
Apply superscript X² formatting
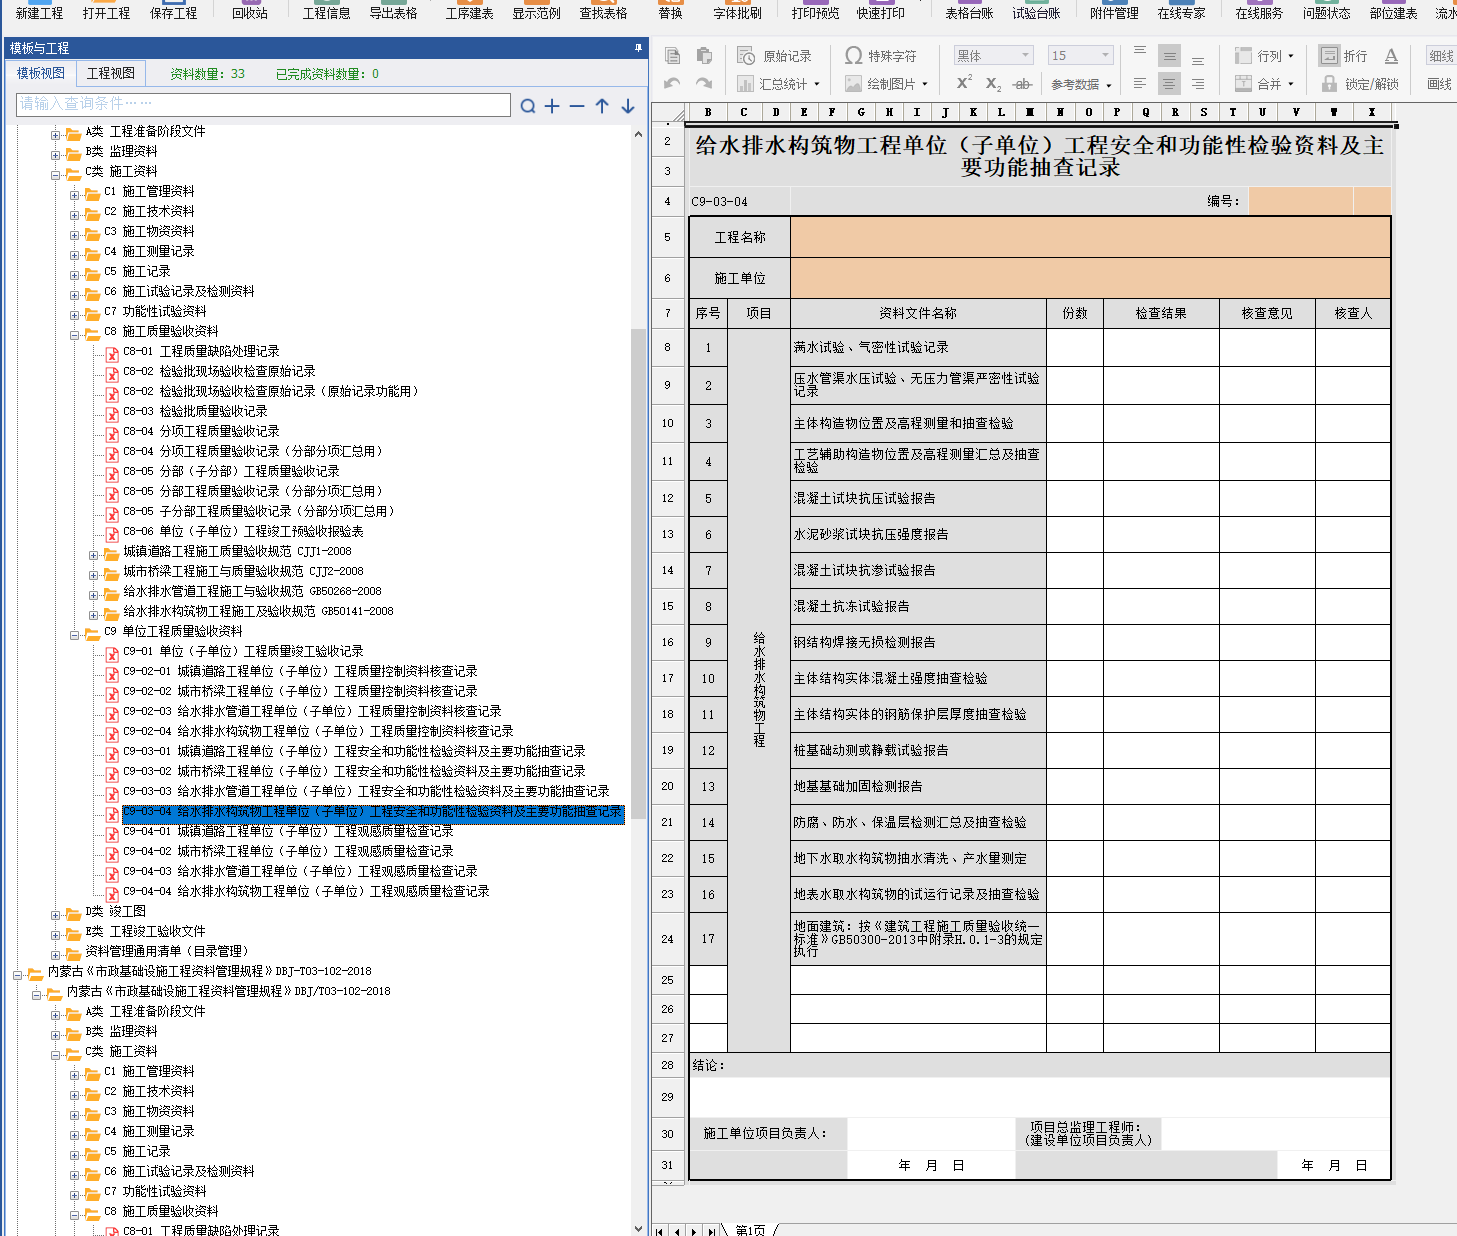pos(964,84)
